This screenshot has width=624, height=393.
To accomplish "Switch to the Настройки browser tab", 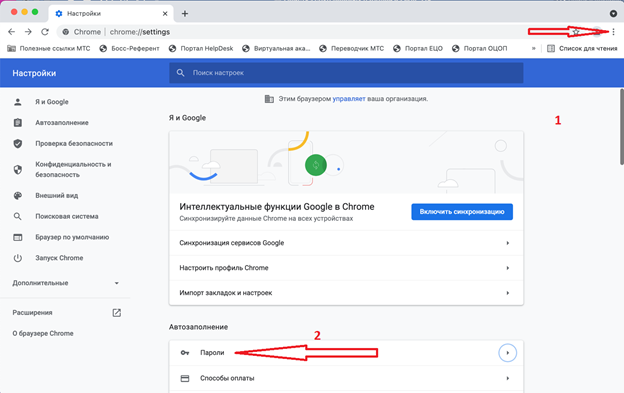I will (111, 14).
